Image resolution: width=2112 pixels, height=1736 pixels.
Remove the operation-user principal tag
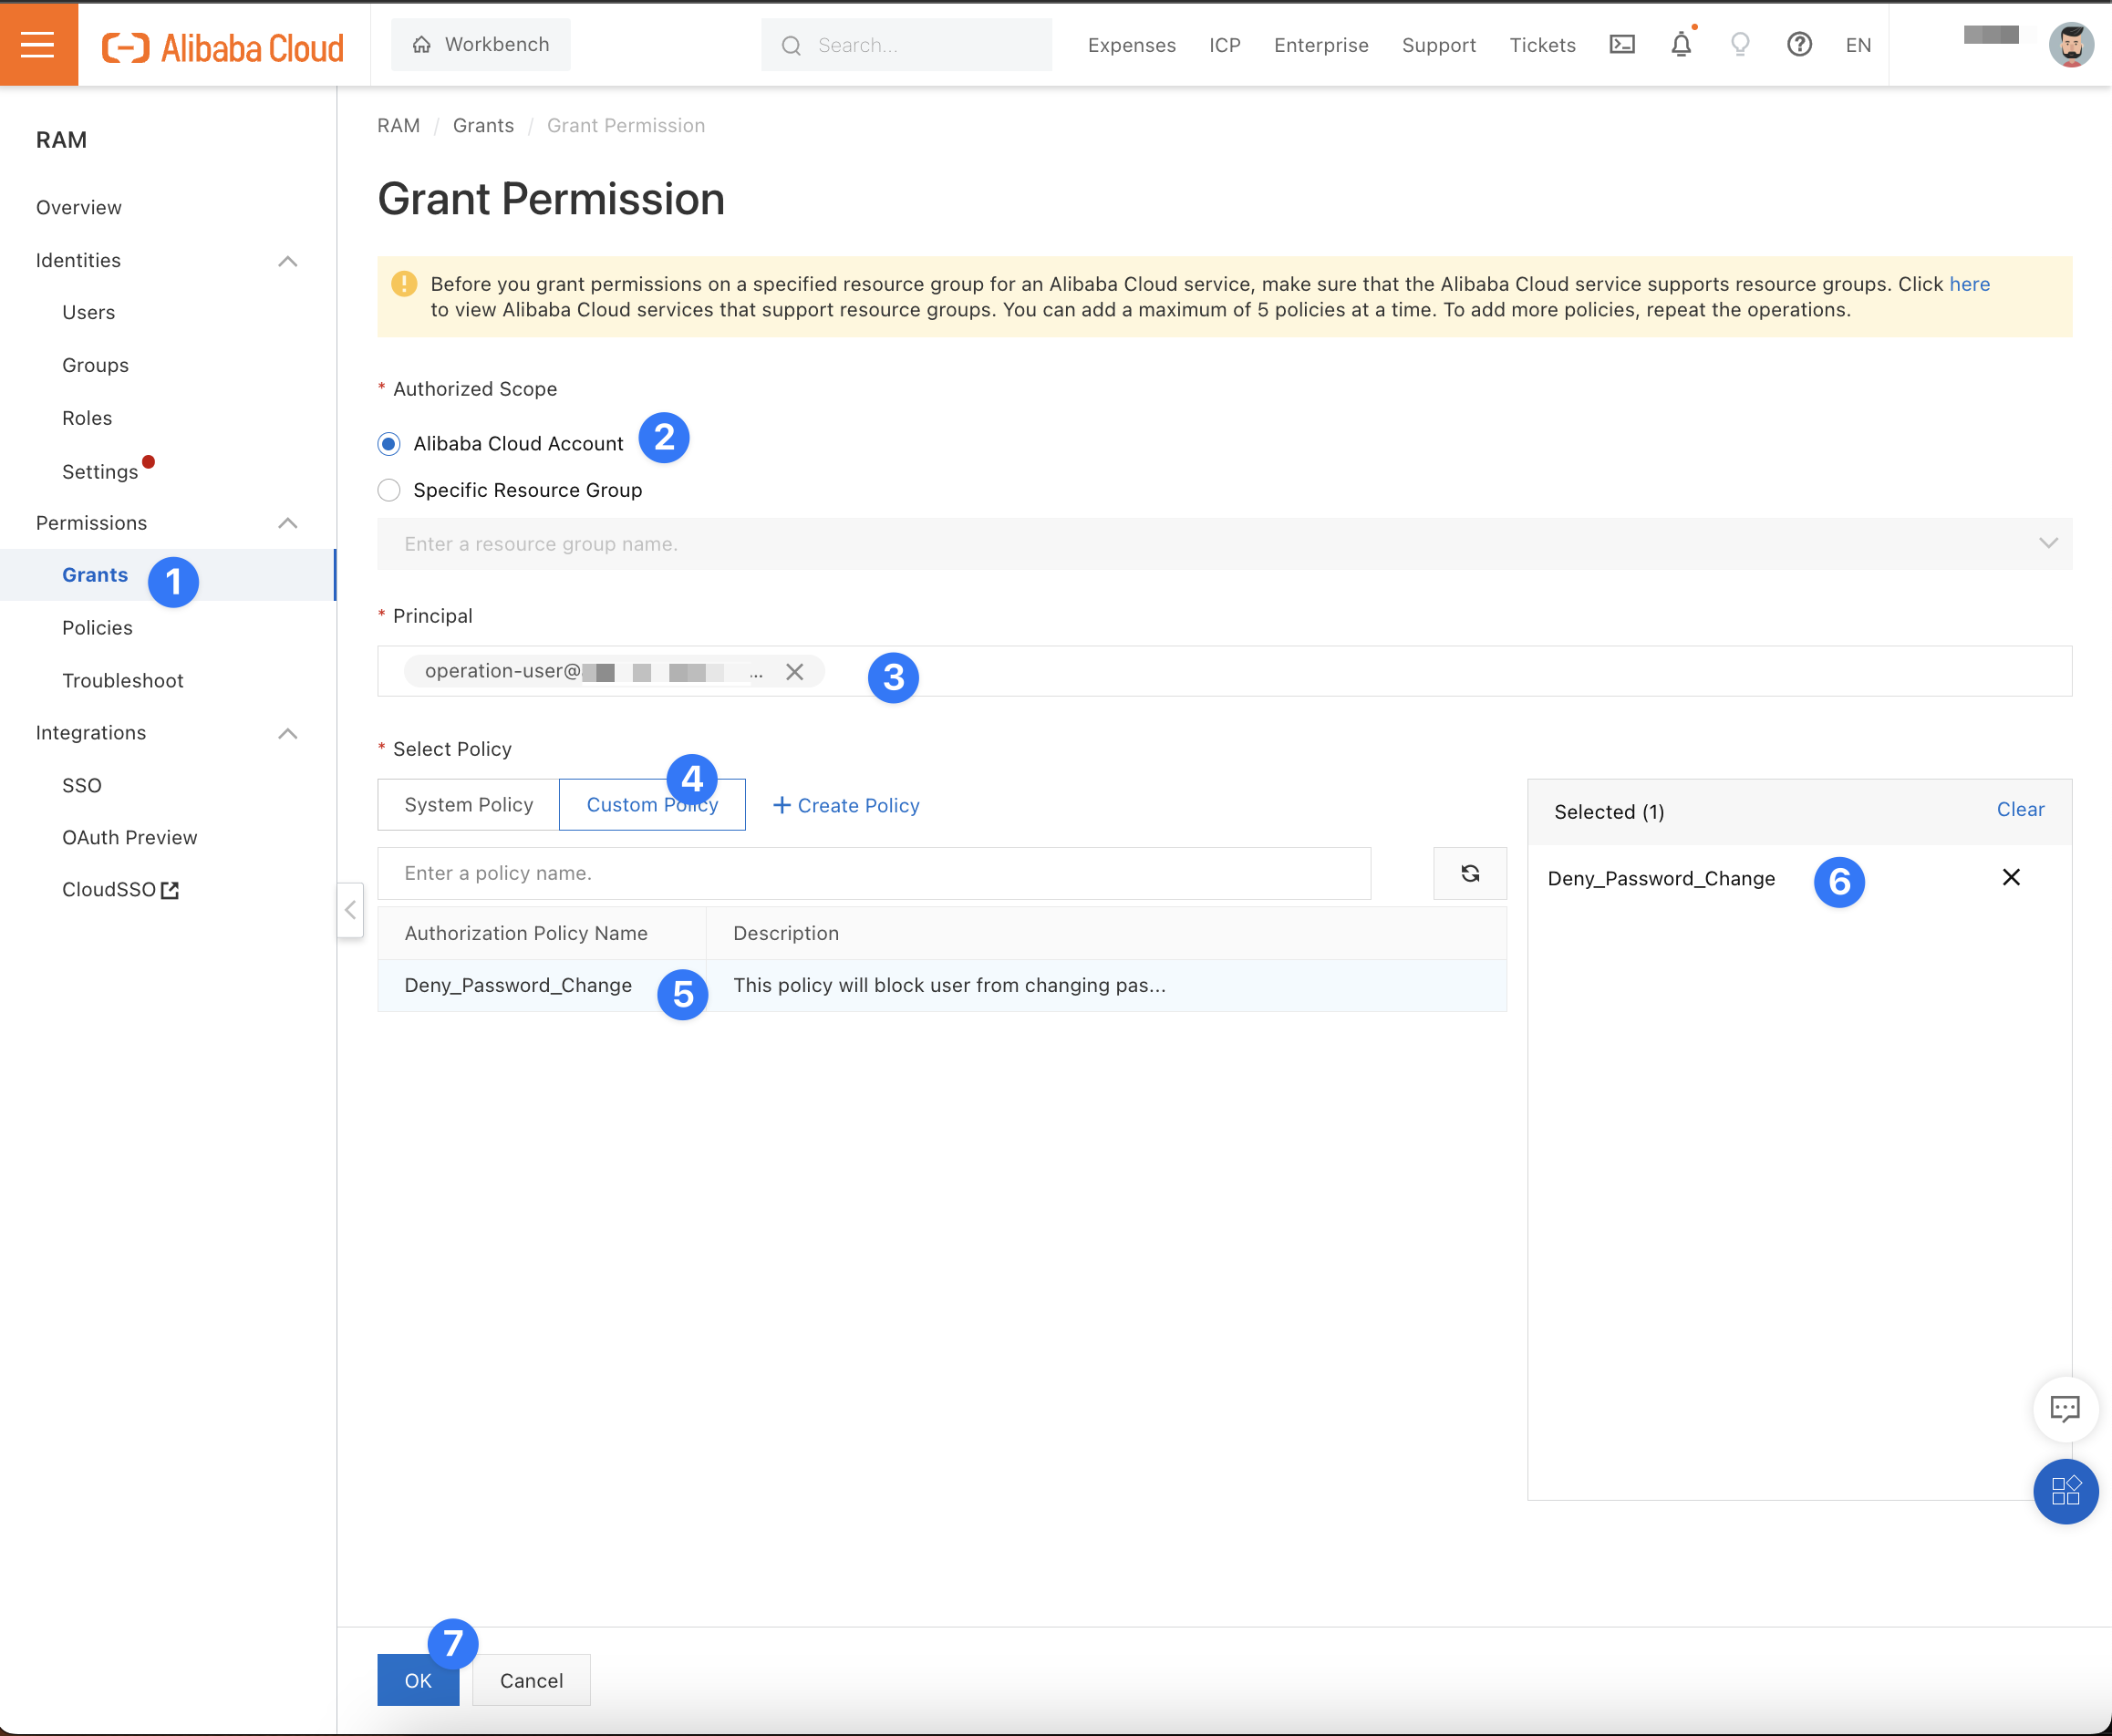(795, 672)
